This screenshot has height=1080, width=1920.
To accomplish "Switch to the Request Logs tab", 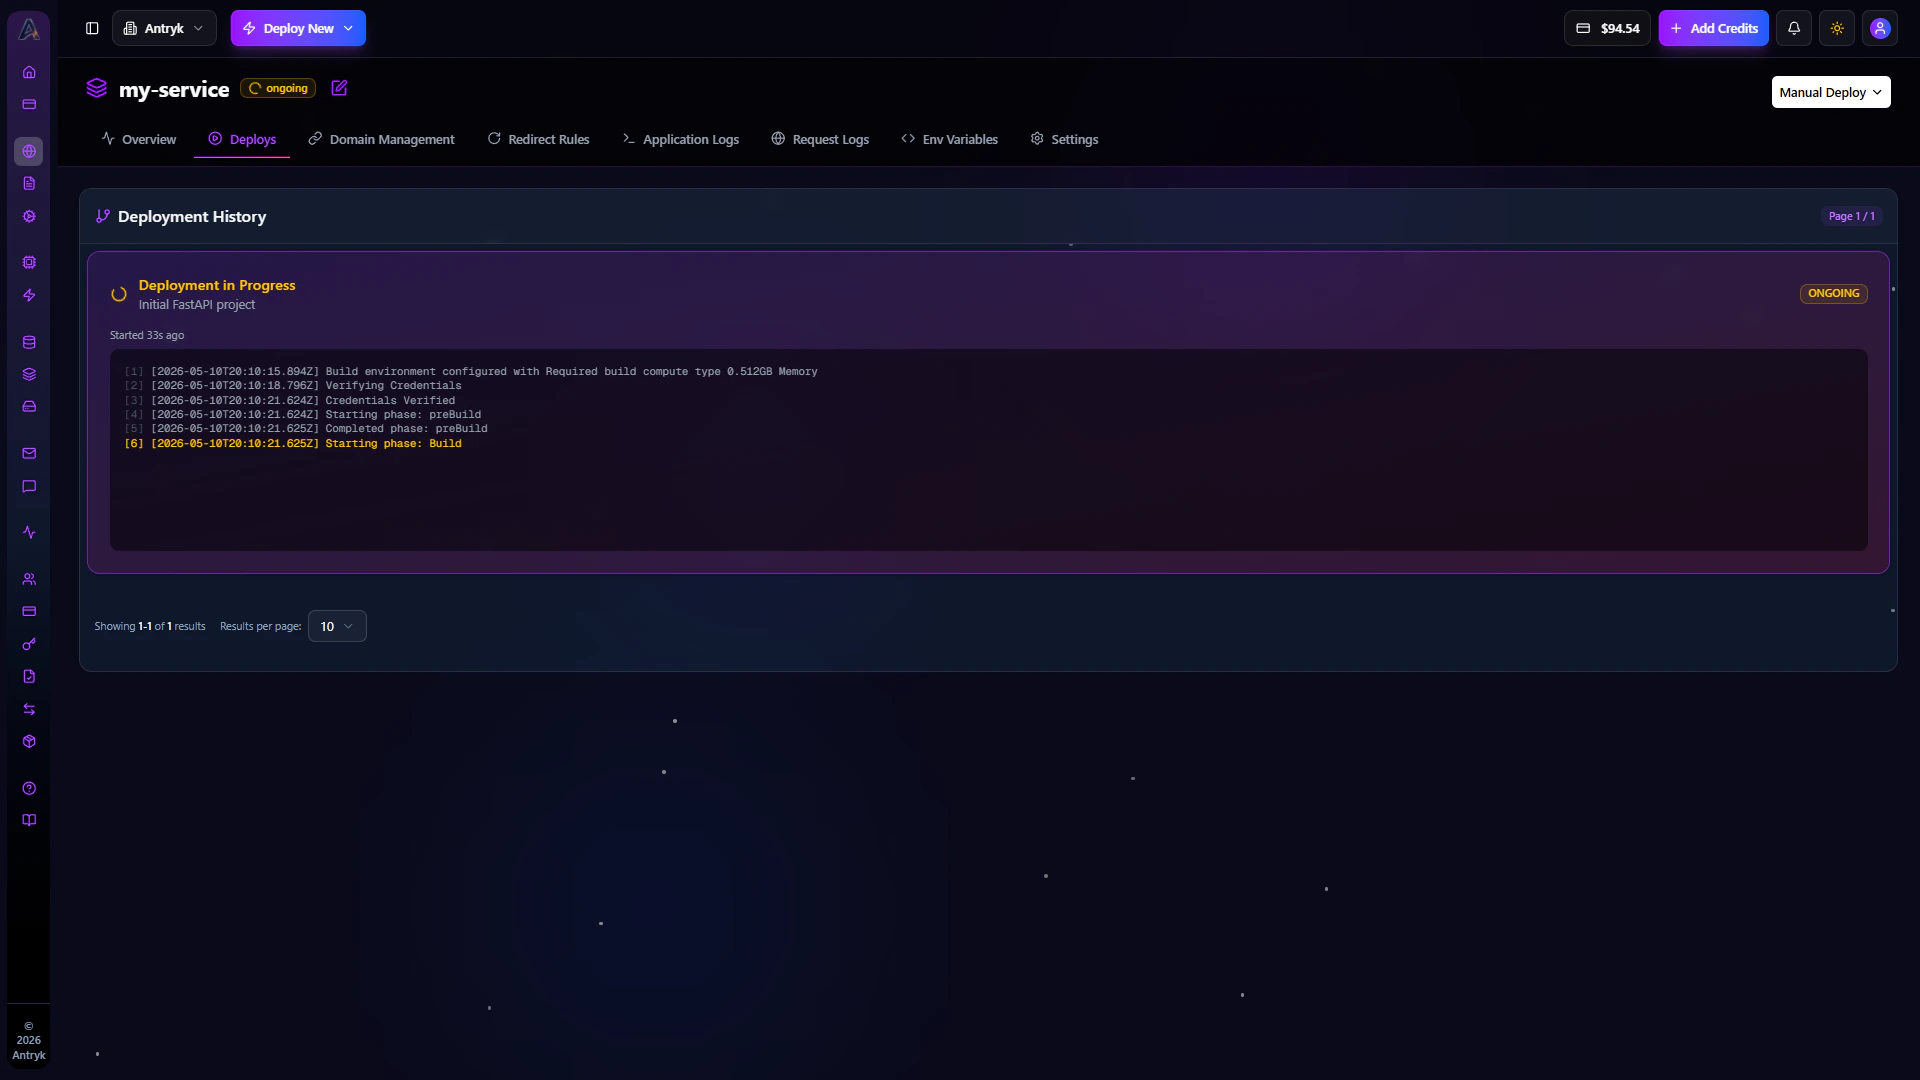I will (x=820, y=139).
